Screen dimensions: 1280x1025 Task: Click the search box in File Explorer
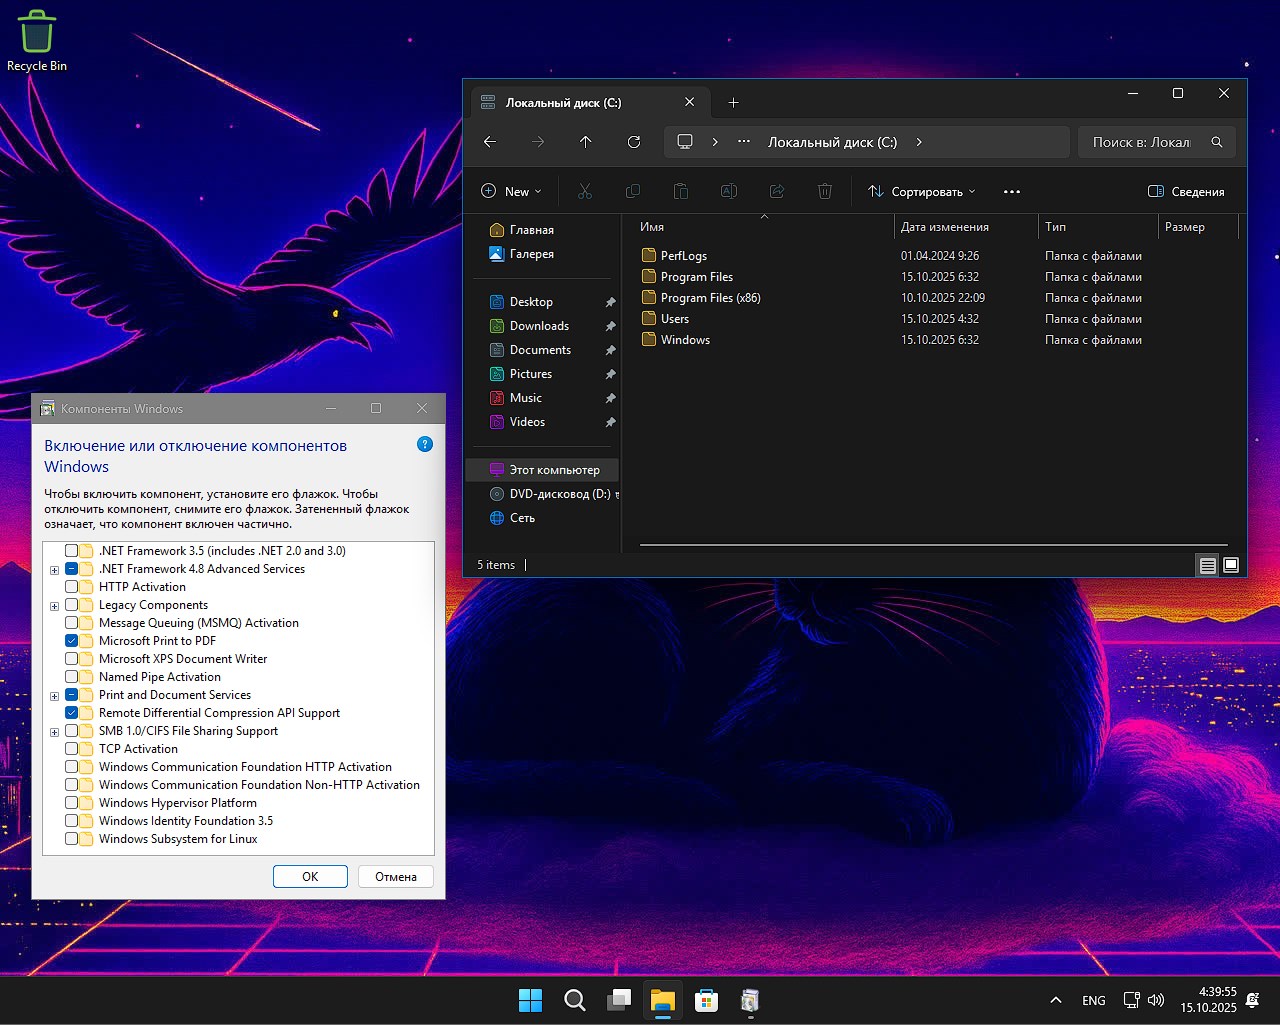[x=1143, y=142]
